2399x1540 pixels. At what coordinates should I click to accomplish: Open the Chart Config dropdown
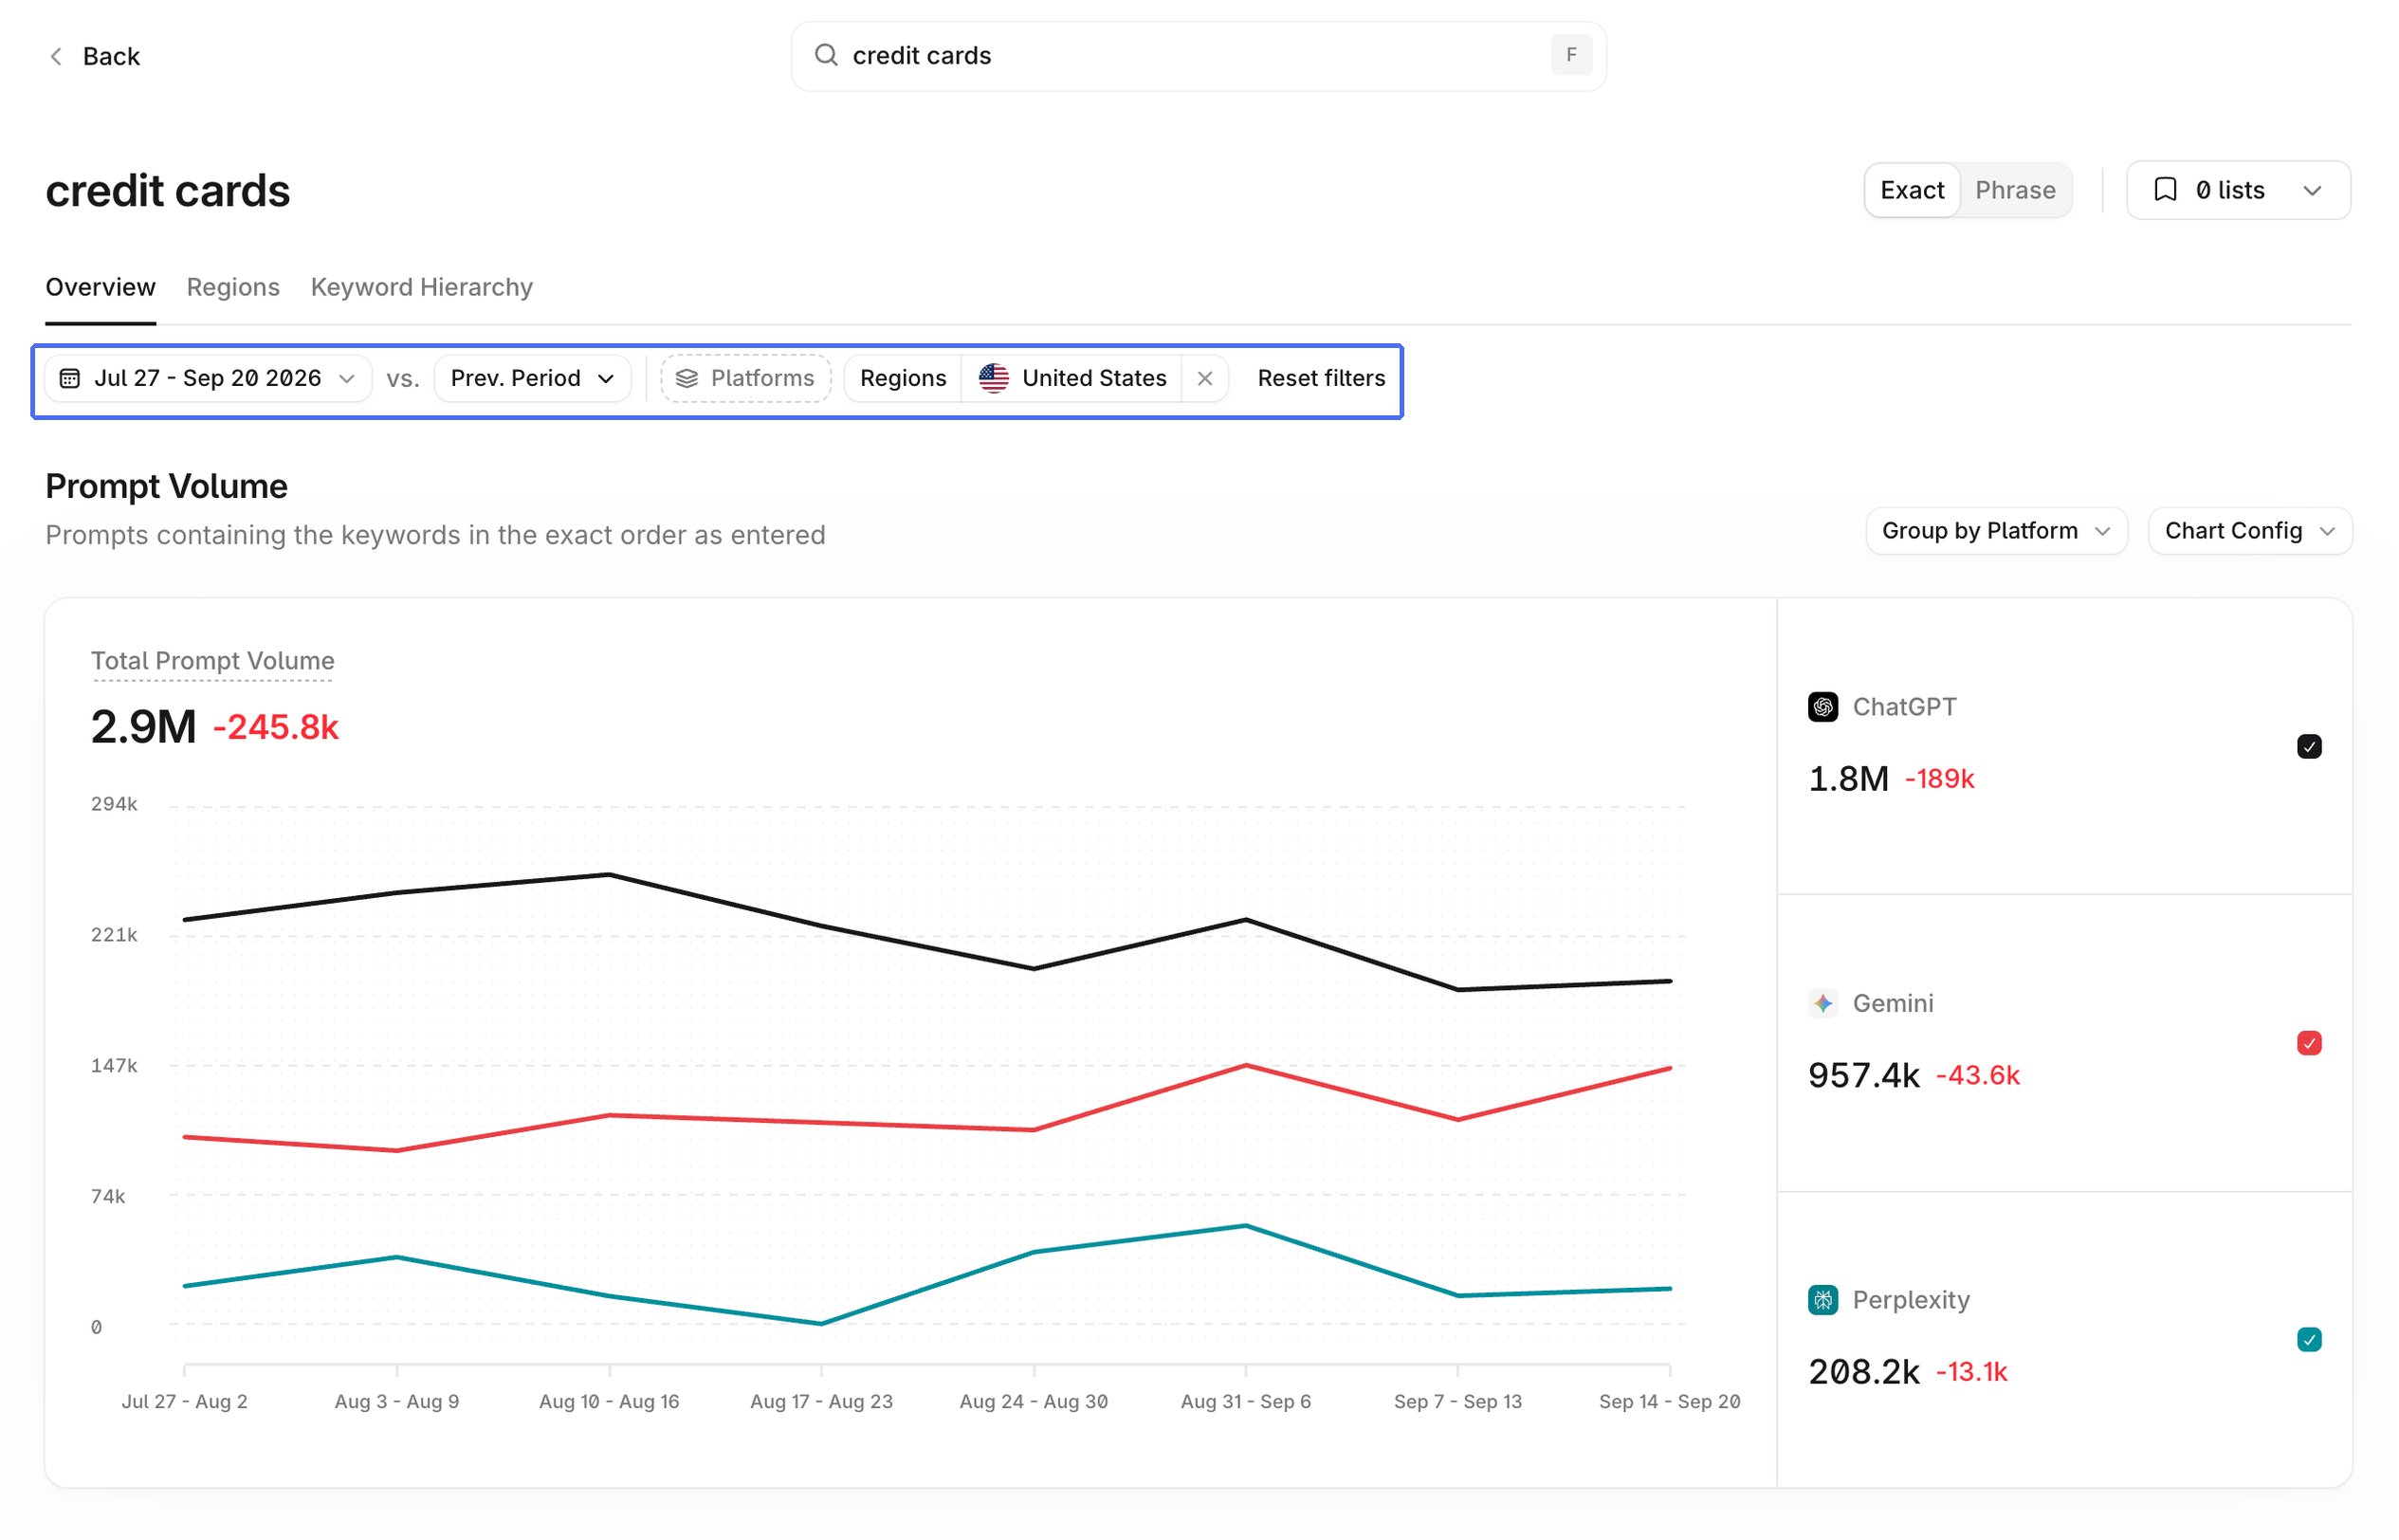coord(2250,531)
